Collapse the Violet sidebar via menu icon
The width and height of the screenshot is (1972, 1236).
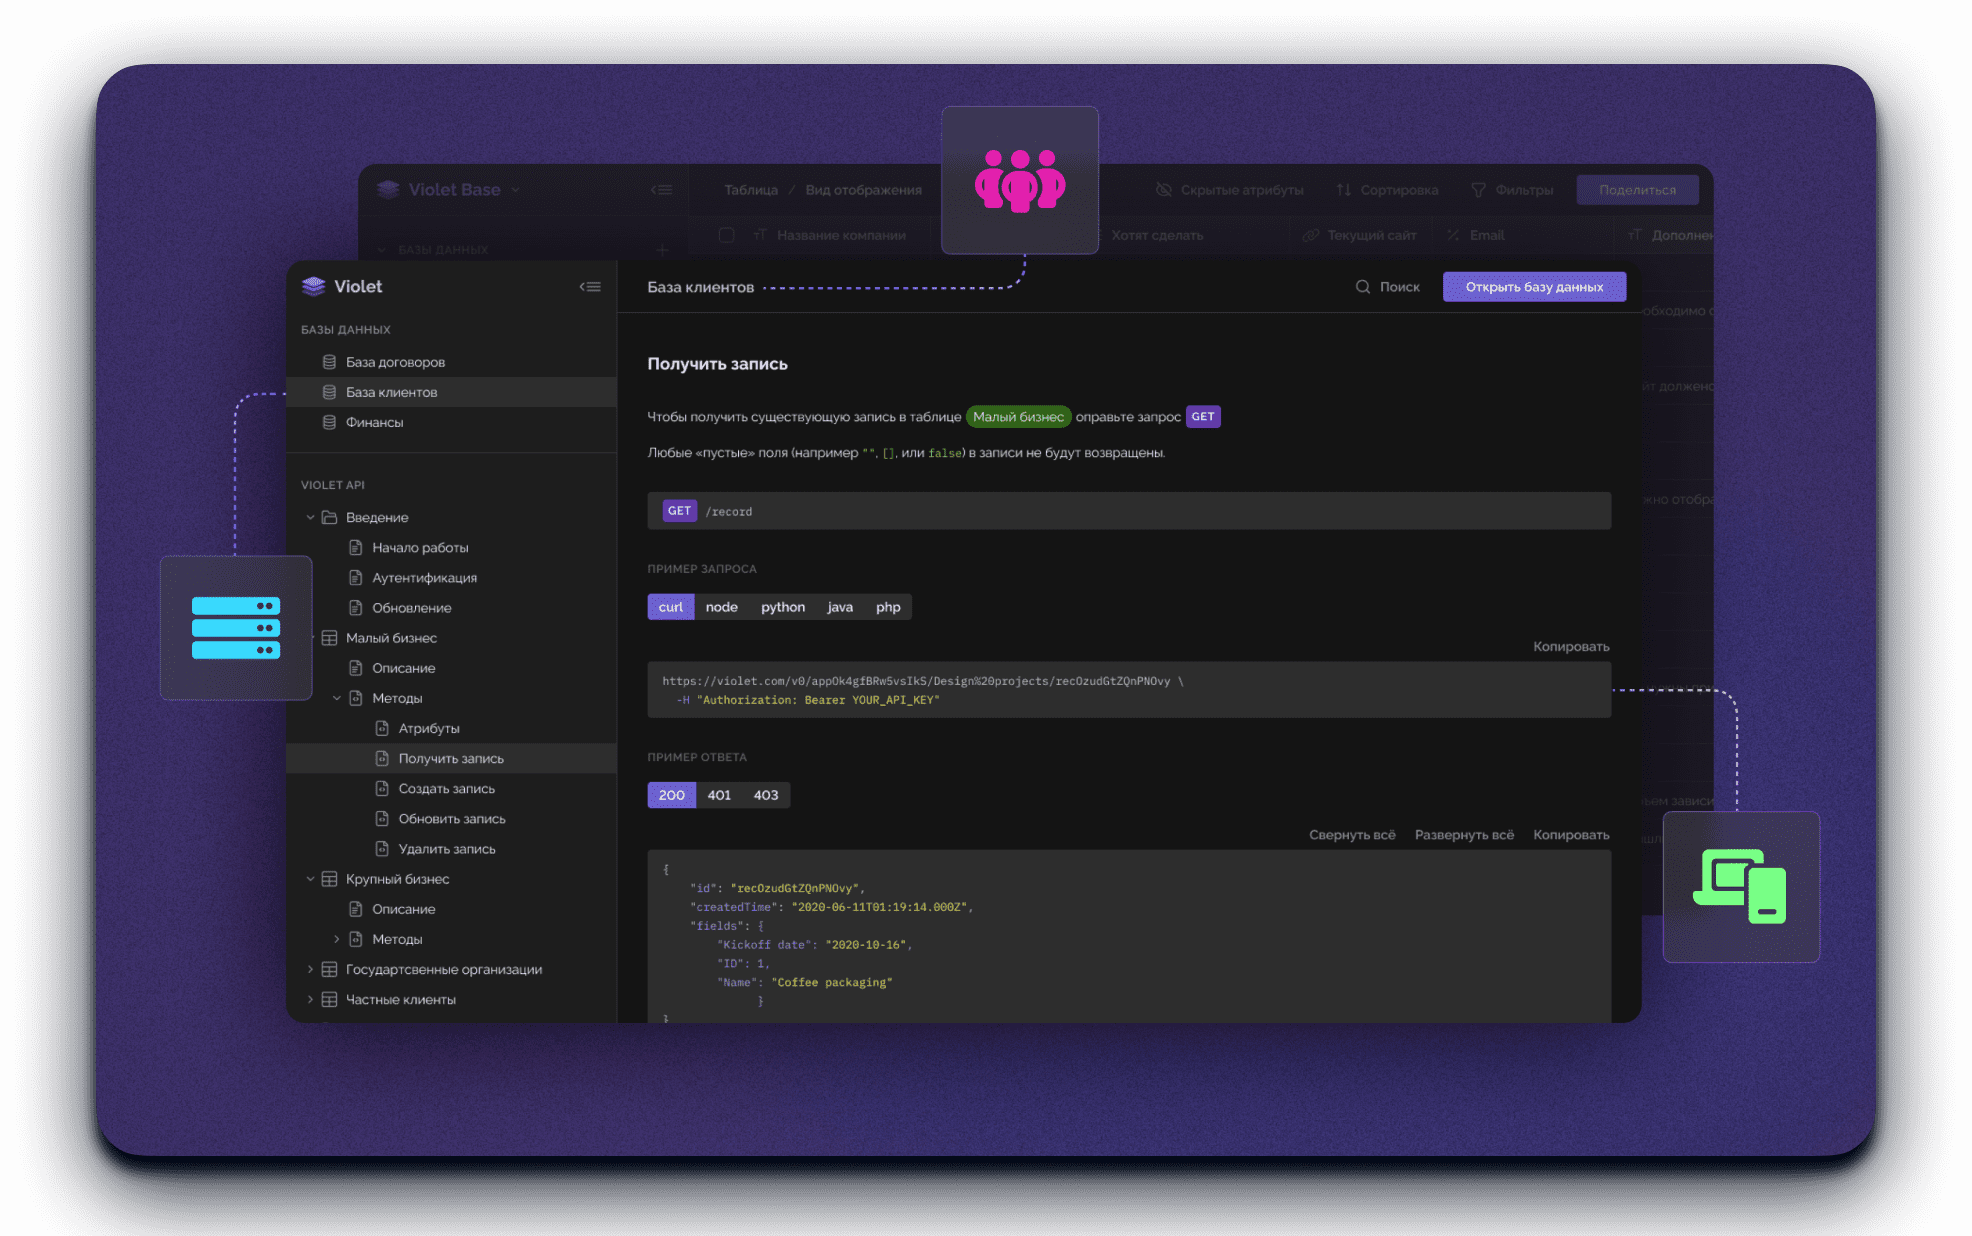pyautogui.click(x=590, y=287)
